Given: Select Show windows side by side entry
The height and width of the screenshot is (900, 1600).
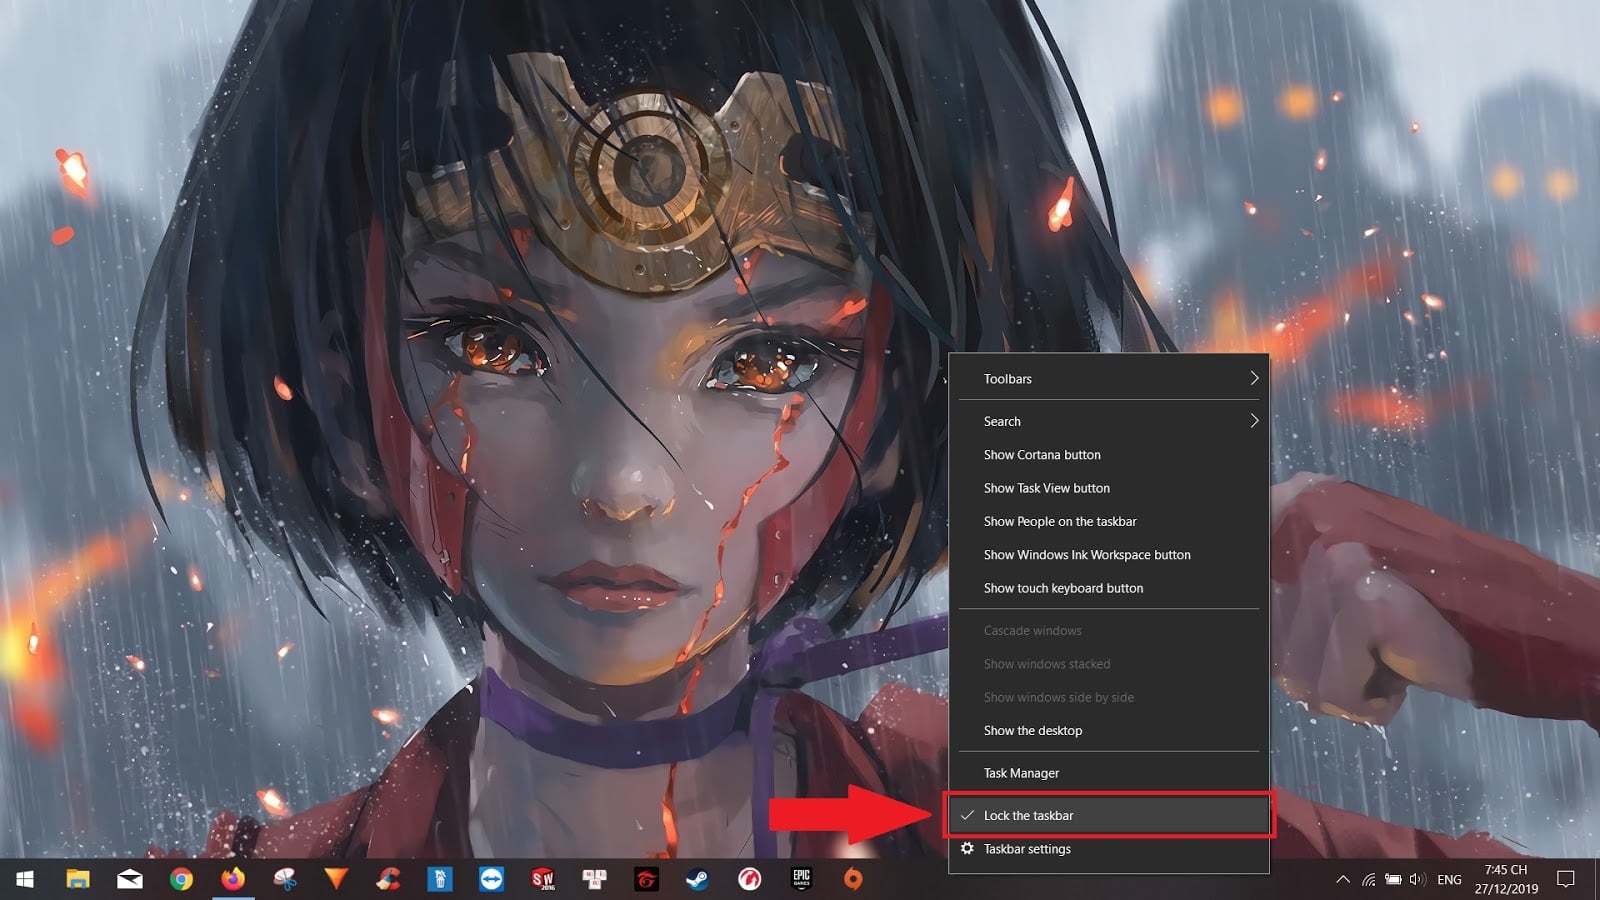Looking at the screenshot, I should click(1109, 697).
